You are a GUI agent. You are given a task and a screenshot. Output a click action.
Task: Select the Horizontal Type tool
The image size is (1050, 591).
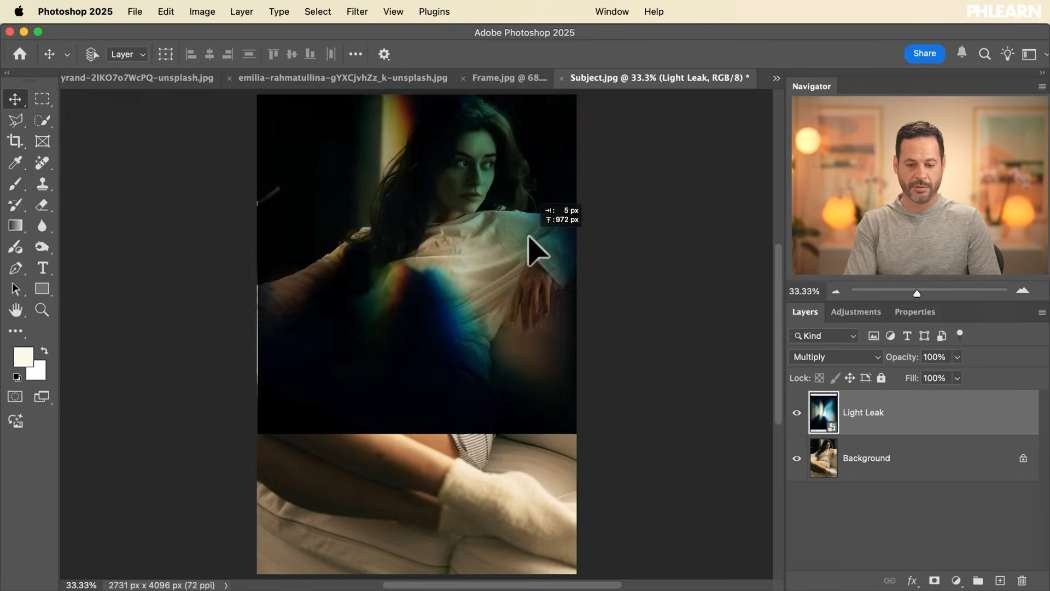point(42,268)
